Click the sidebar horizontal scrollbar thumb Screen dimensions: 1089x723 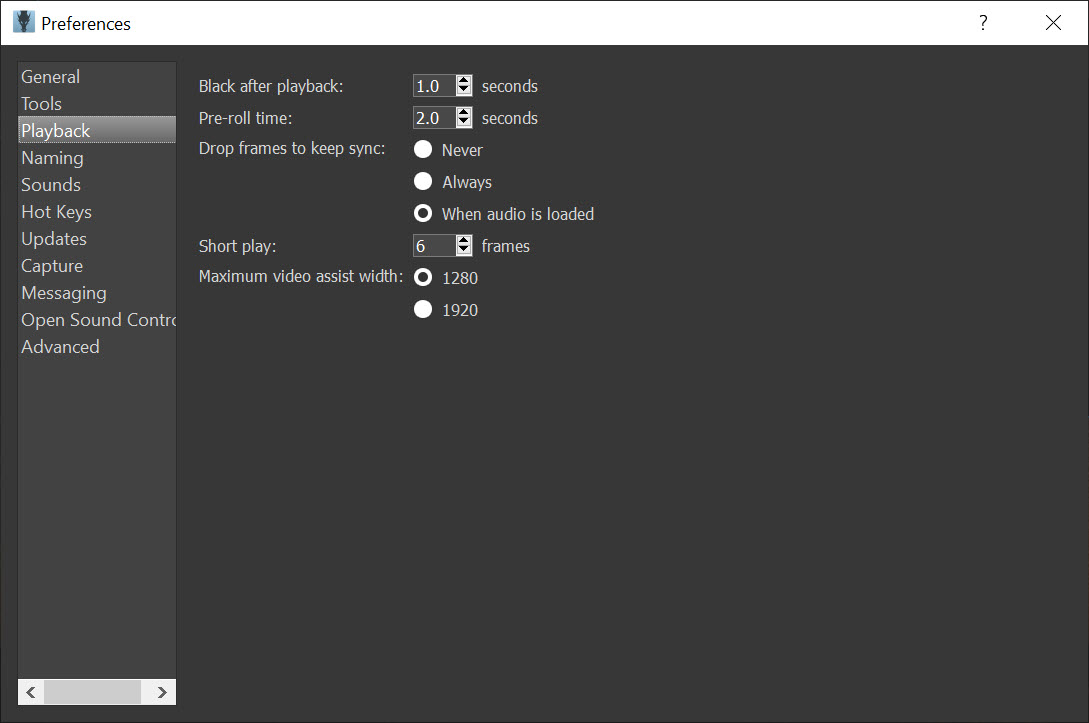tap(92, 692)
